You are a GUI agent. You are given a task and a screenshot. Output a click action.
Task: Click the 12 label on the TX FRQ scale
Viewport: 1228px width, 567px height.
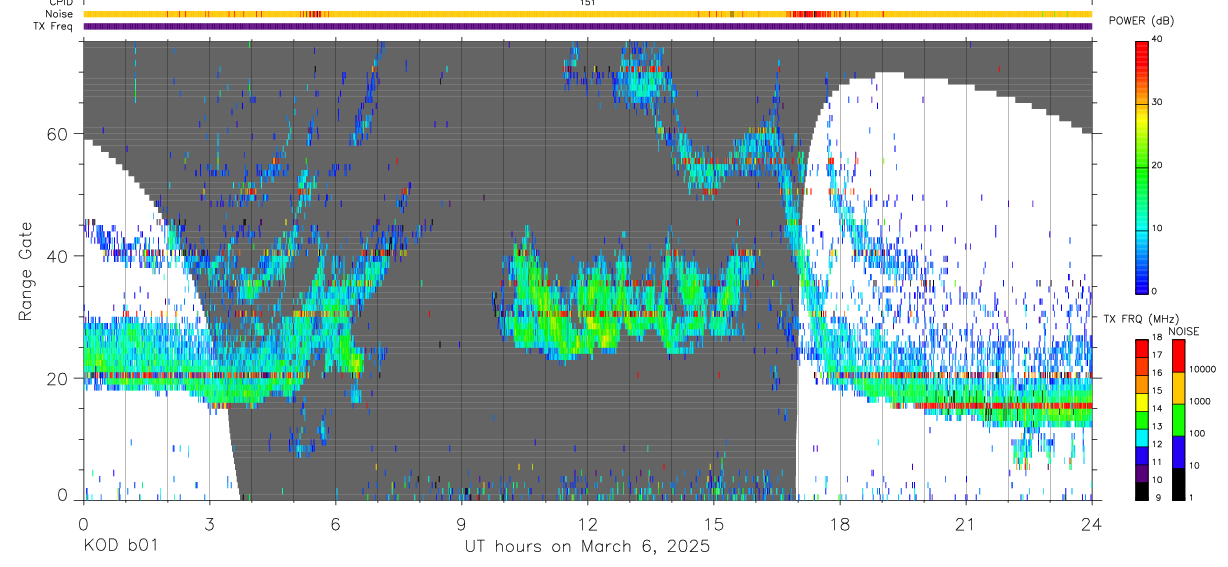tap(1158, 444)
